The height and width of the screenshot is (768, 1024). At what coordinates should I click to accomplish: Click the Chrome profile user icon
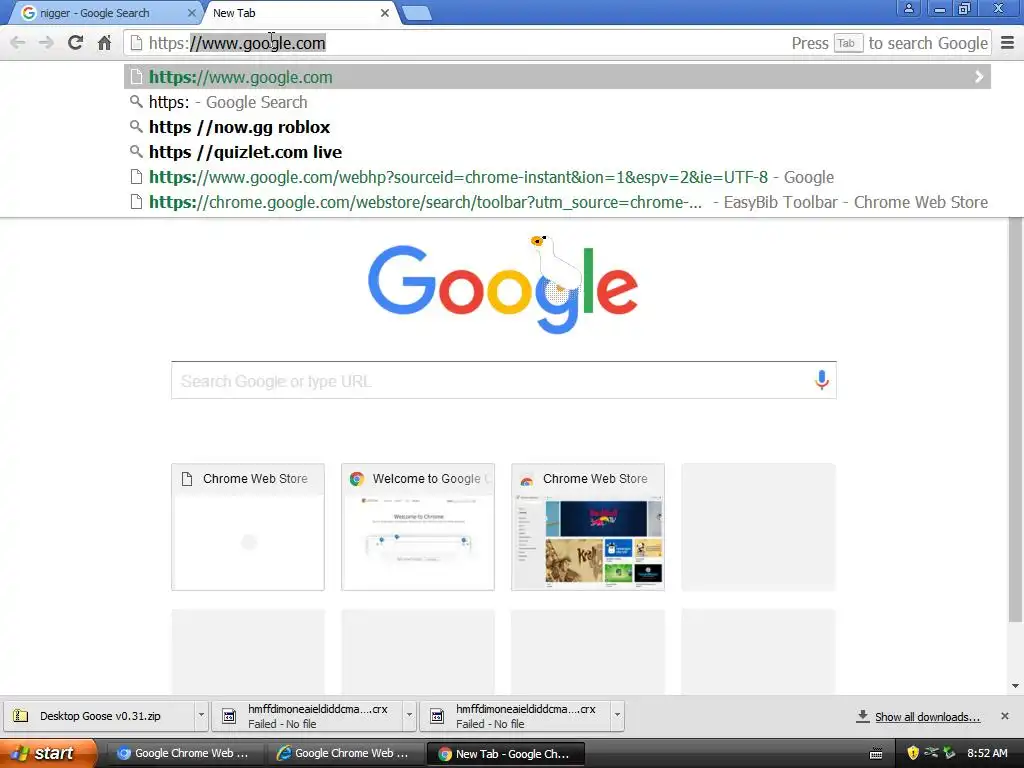click(908, 8)
